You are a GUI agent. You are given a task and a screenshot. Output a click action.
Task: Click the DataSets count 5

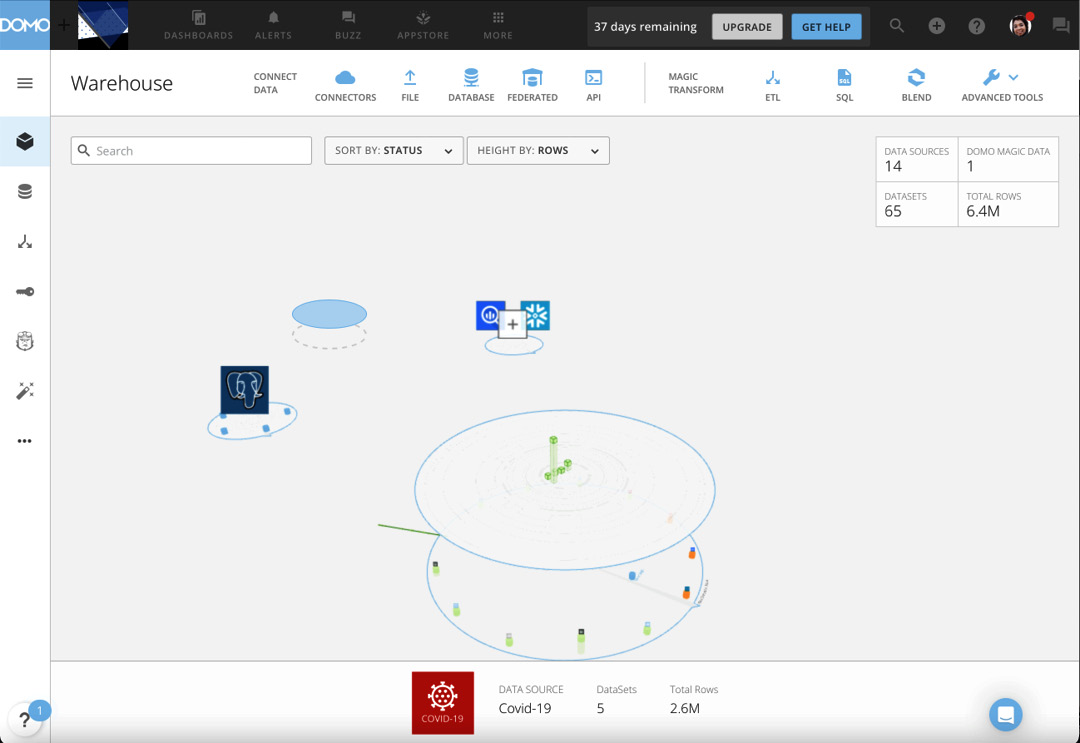pos(601,709)
